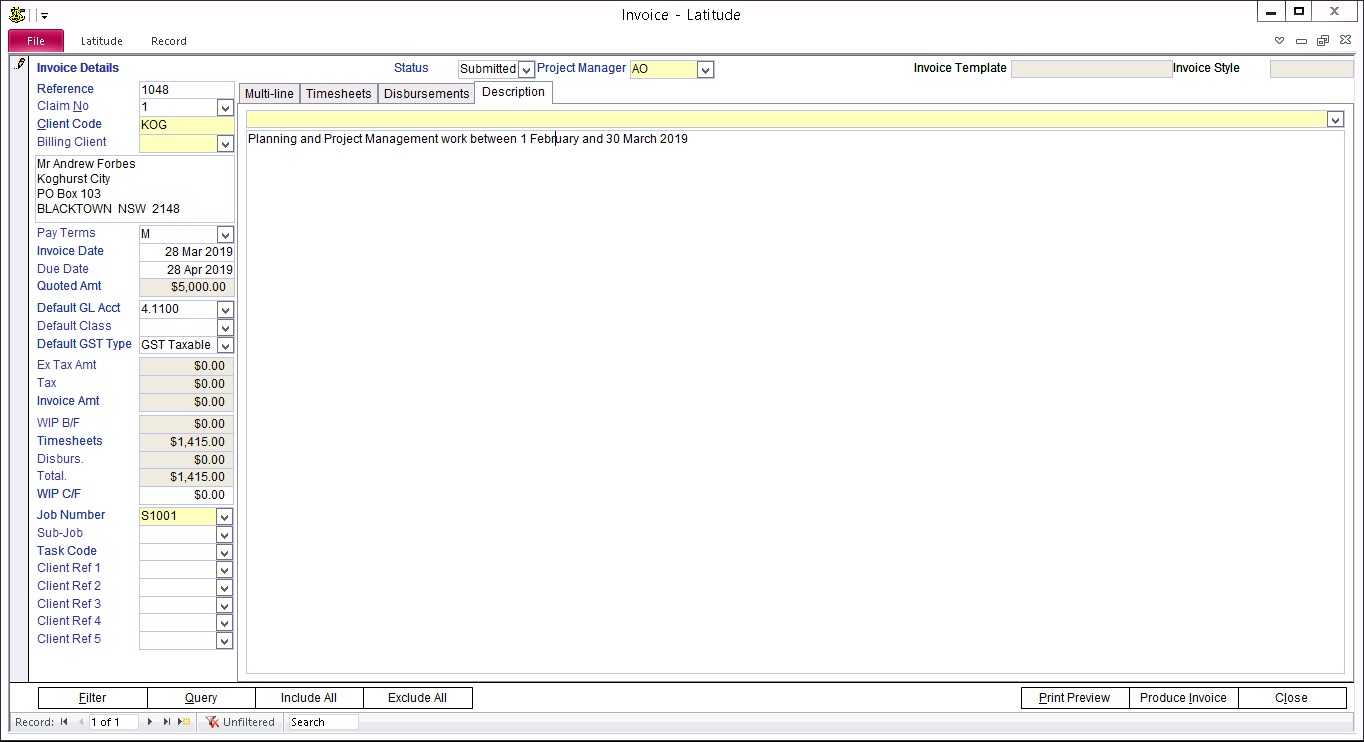Open the File menu
The width and height of the screenshot is (1364, 742).
point(36,41)
